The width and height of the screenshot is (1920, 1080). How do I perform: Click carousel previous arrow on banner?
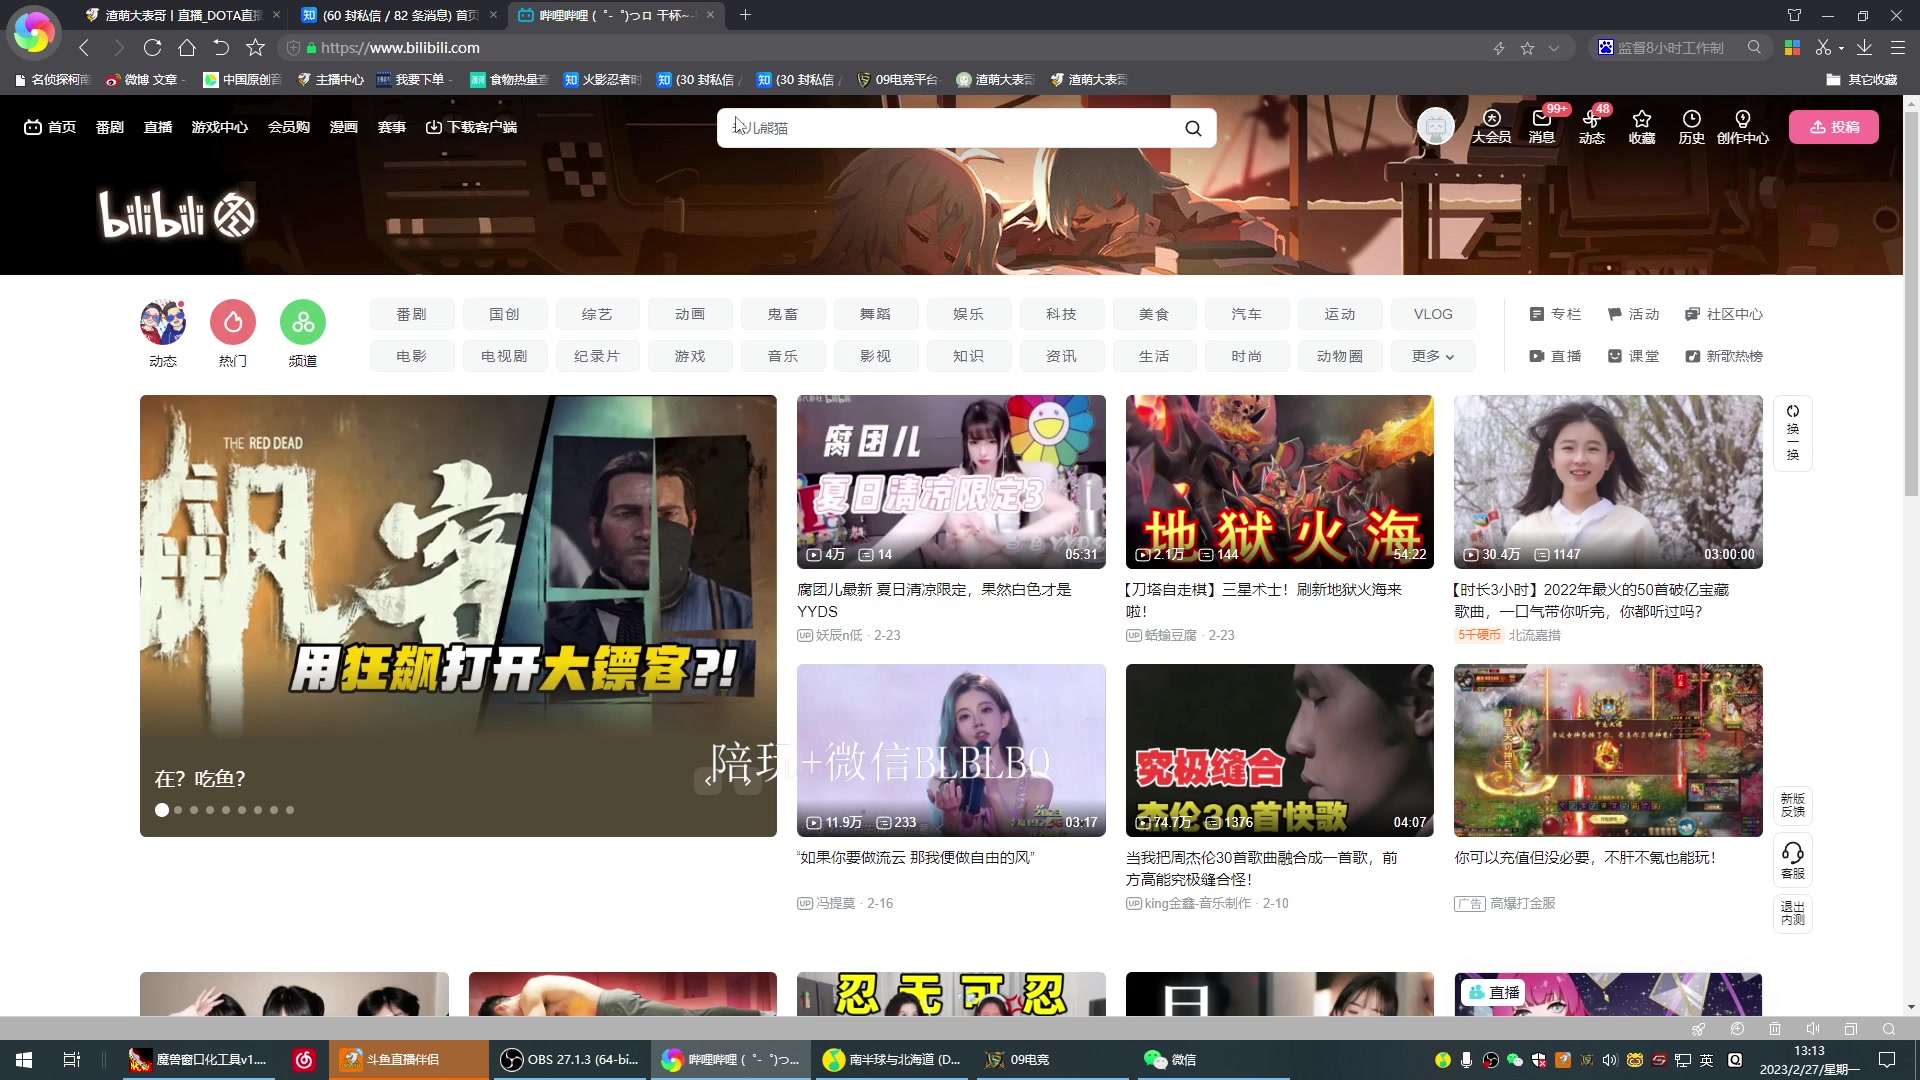708,781
